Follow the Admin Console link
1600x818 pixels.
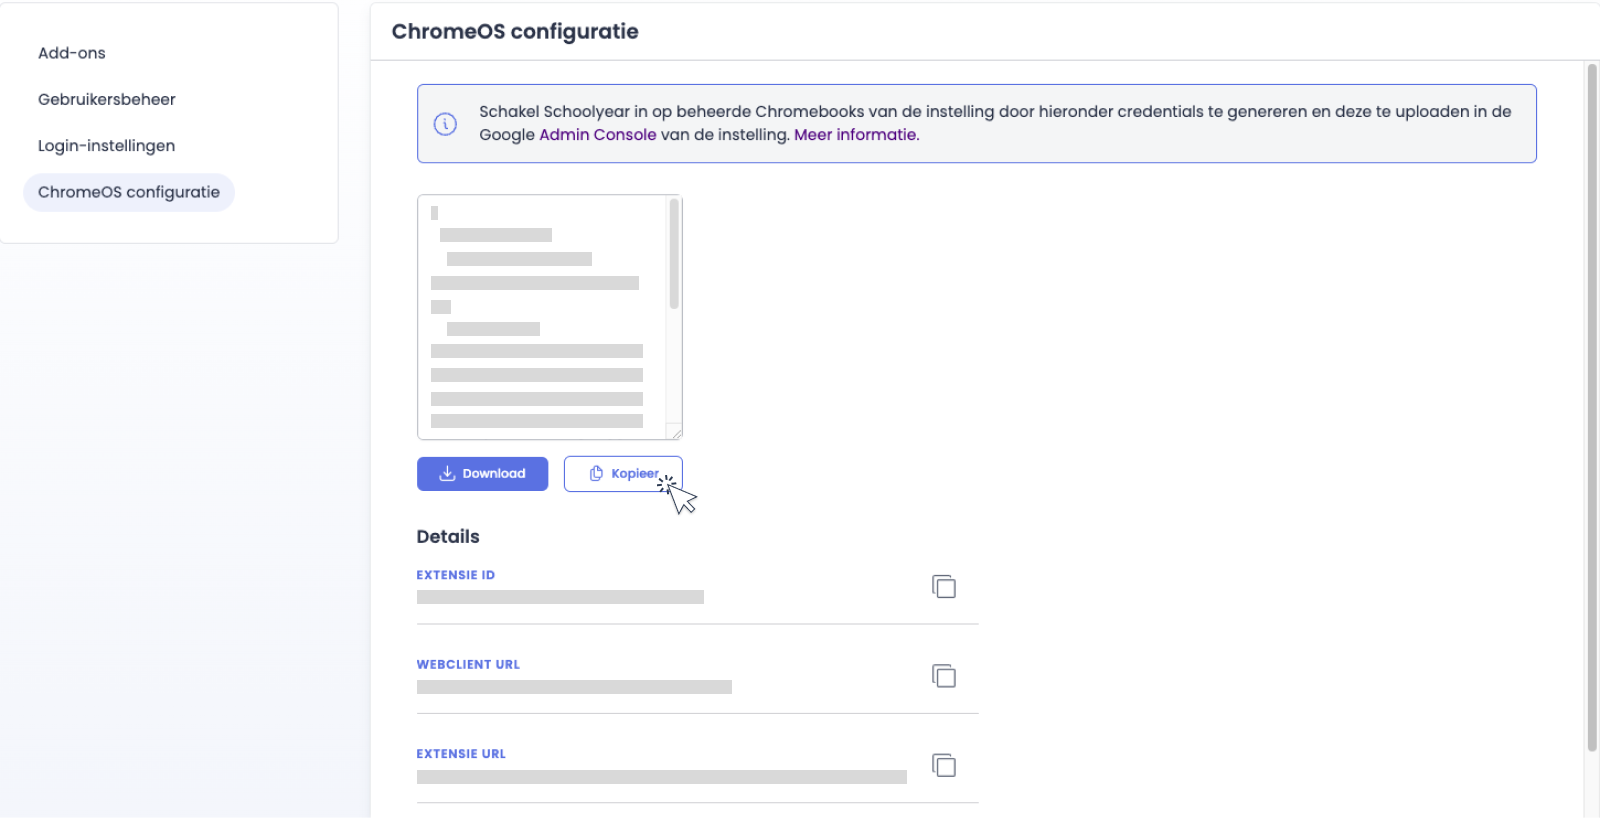(x=598, y=135)
